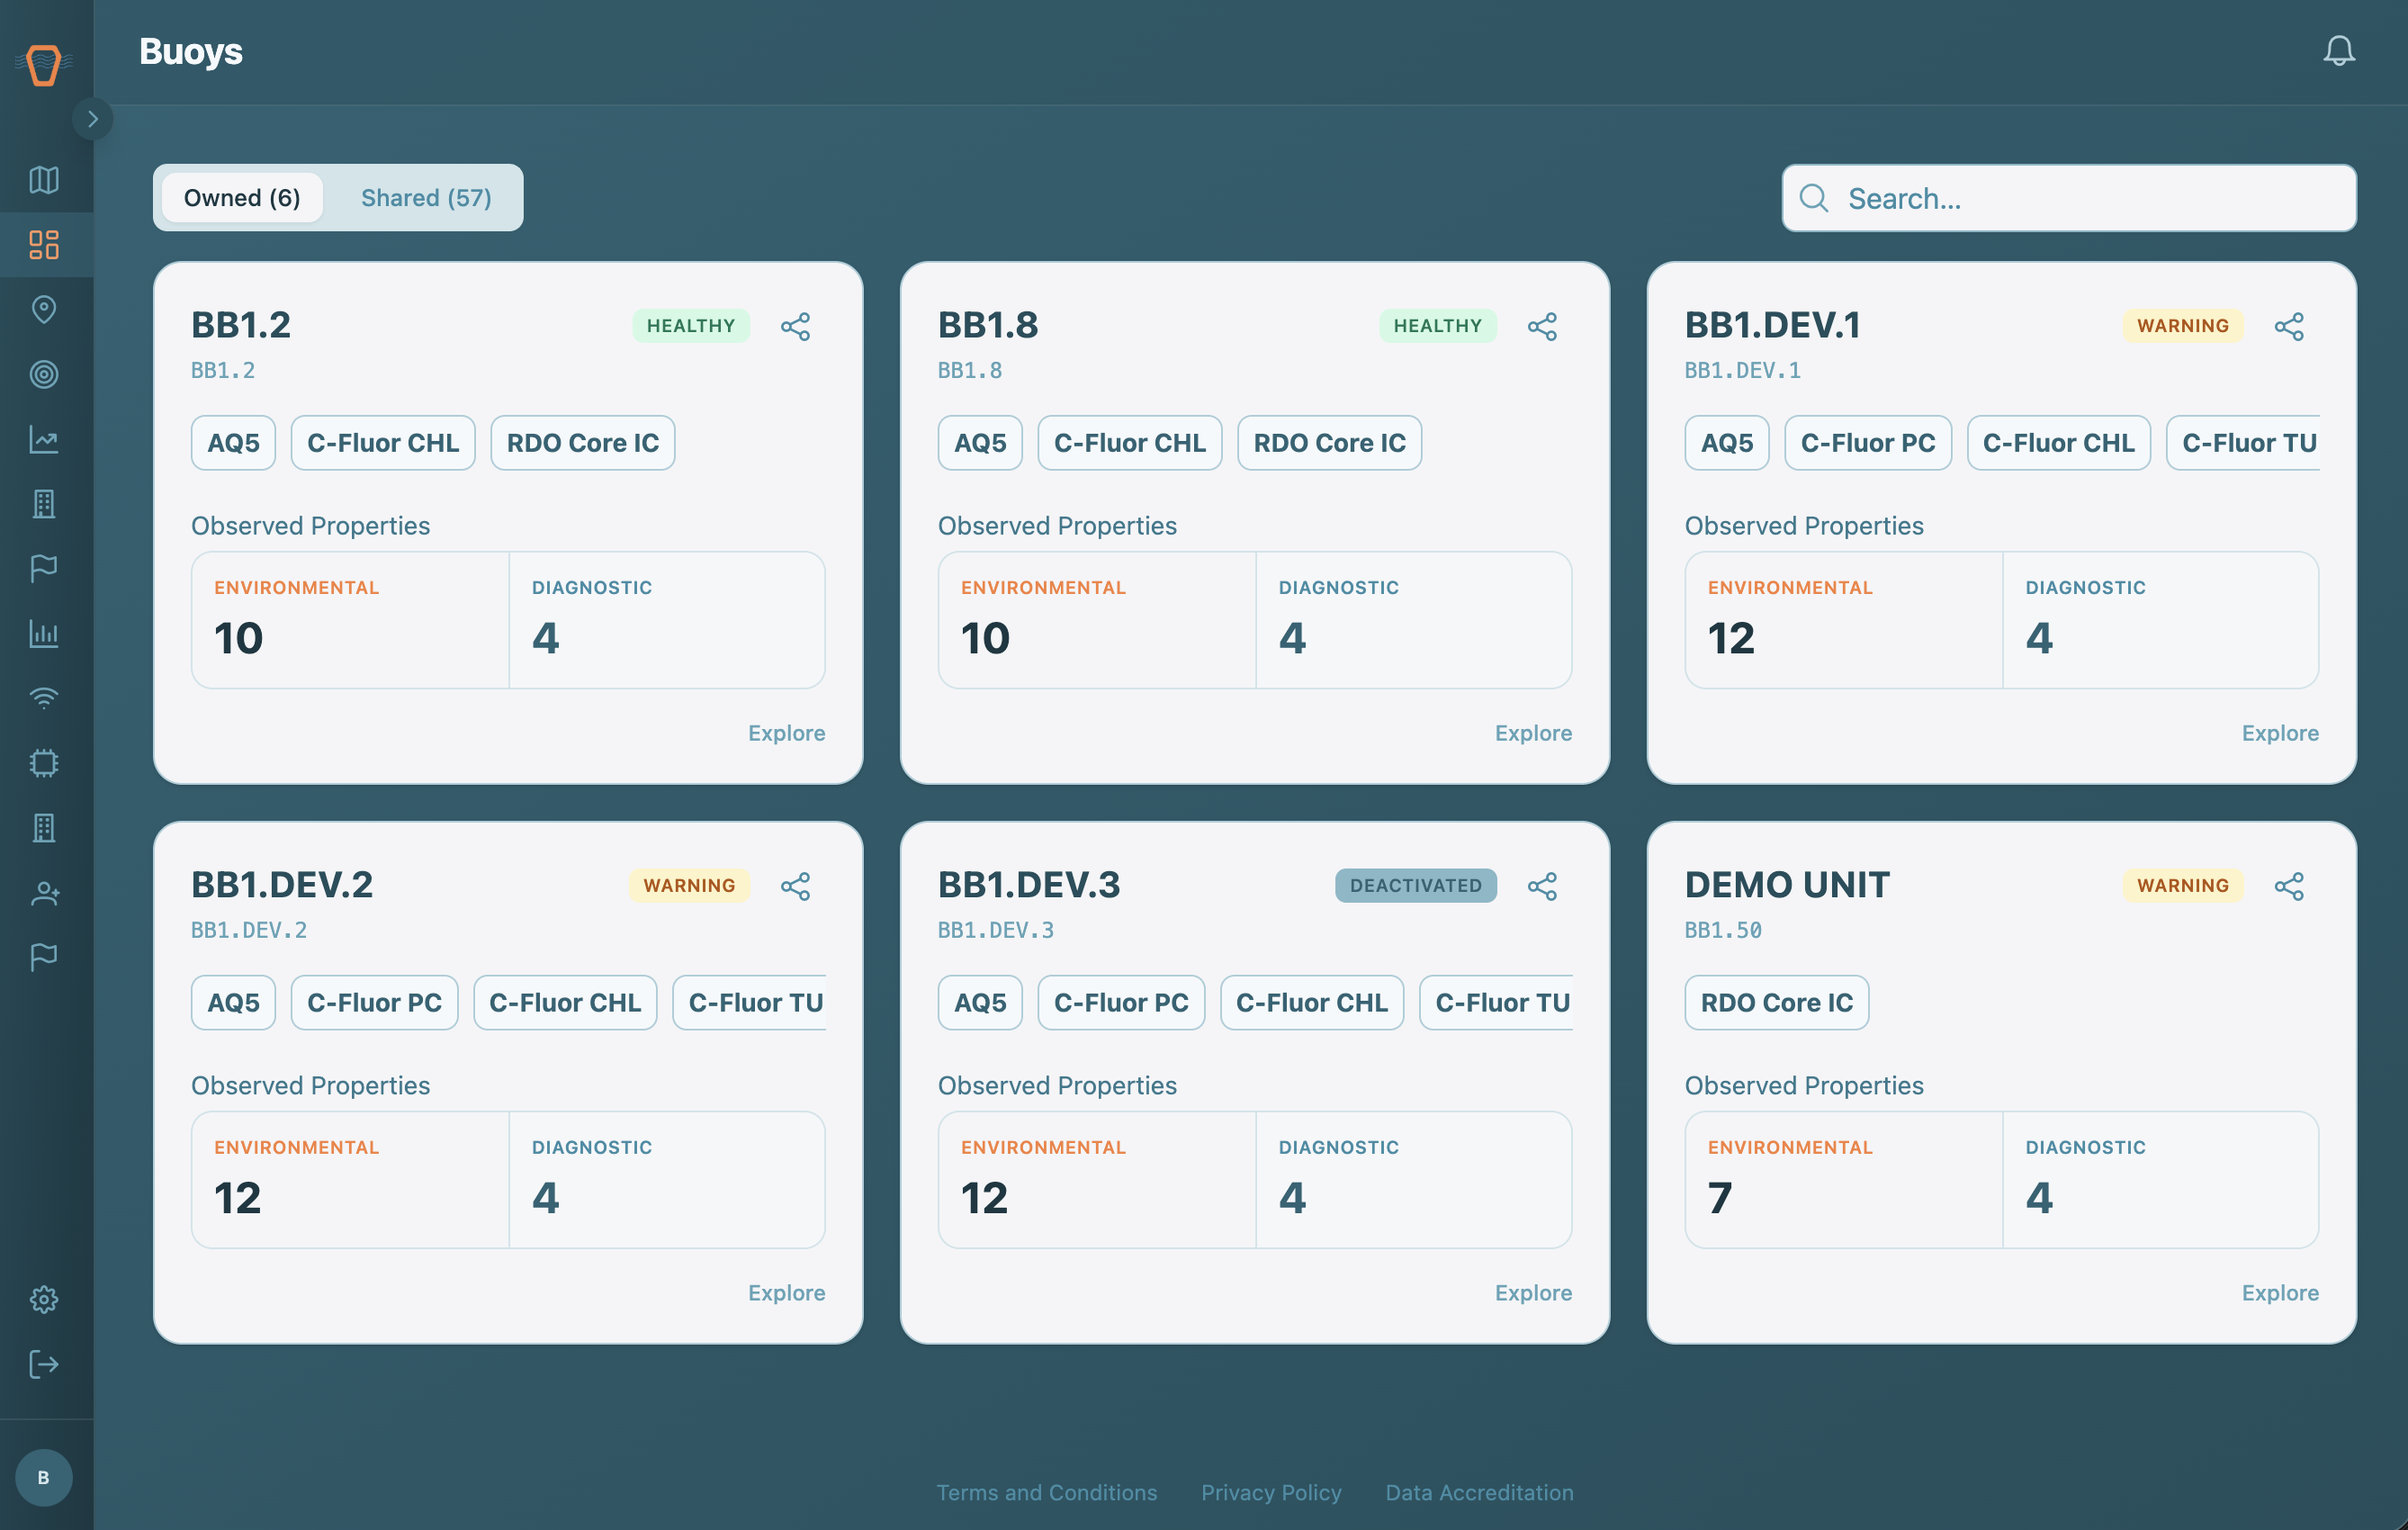
Task: Click the AQ5 tag on BB1.2
Action: coord(233,443)
